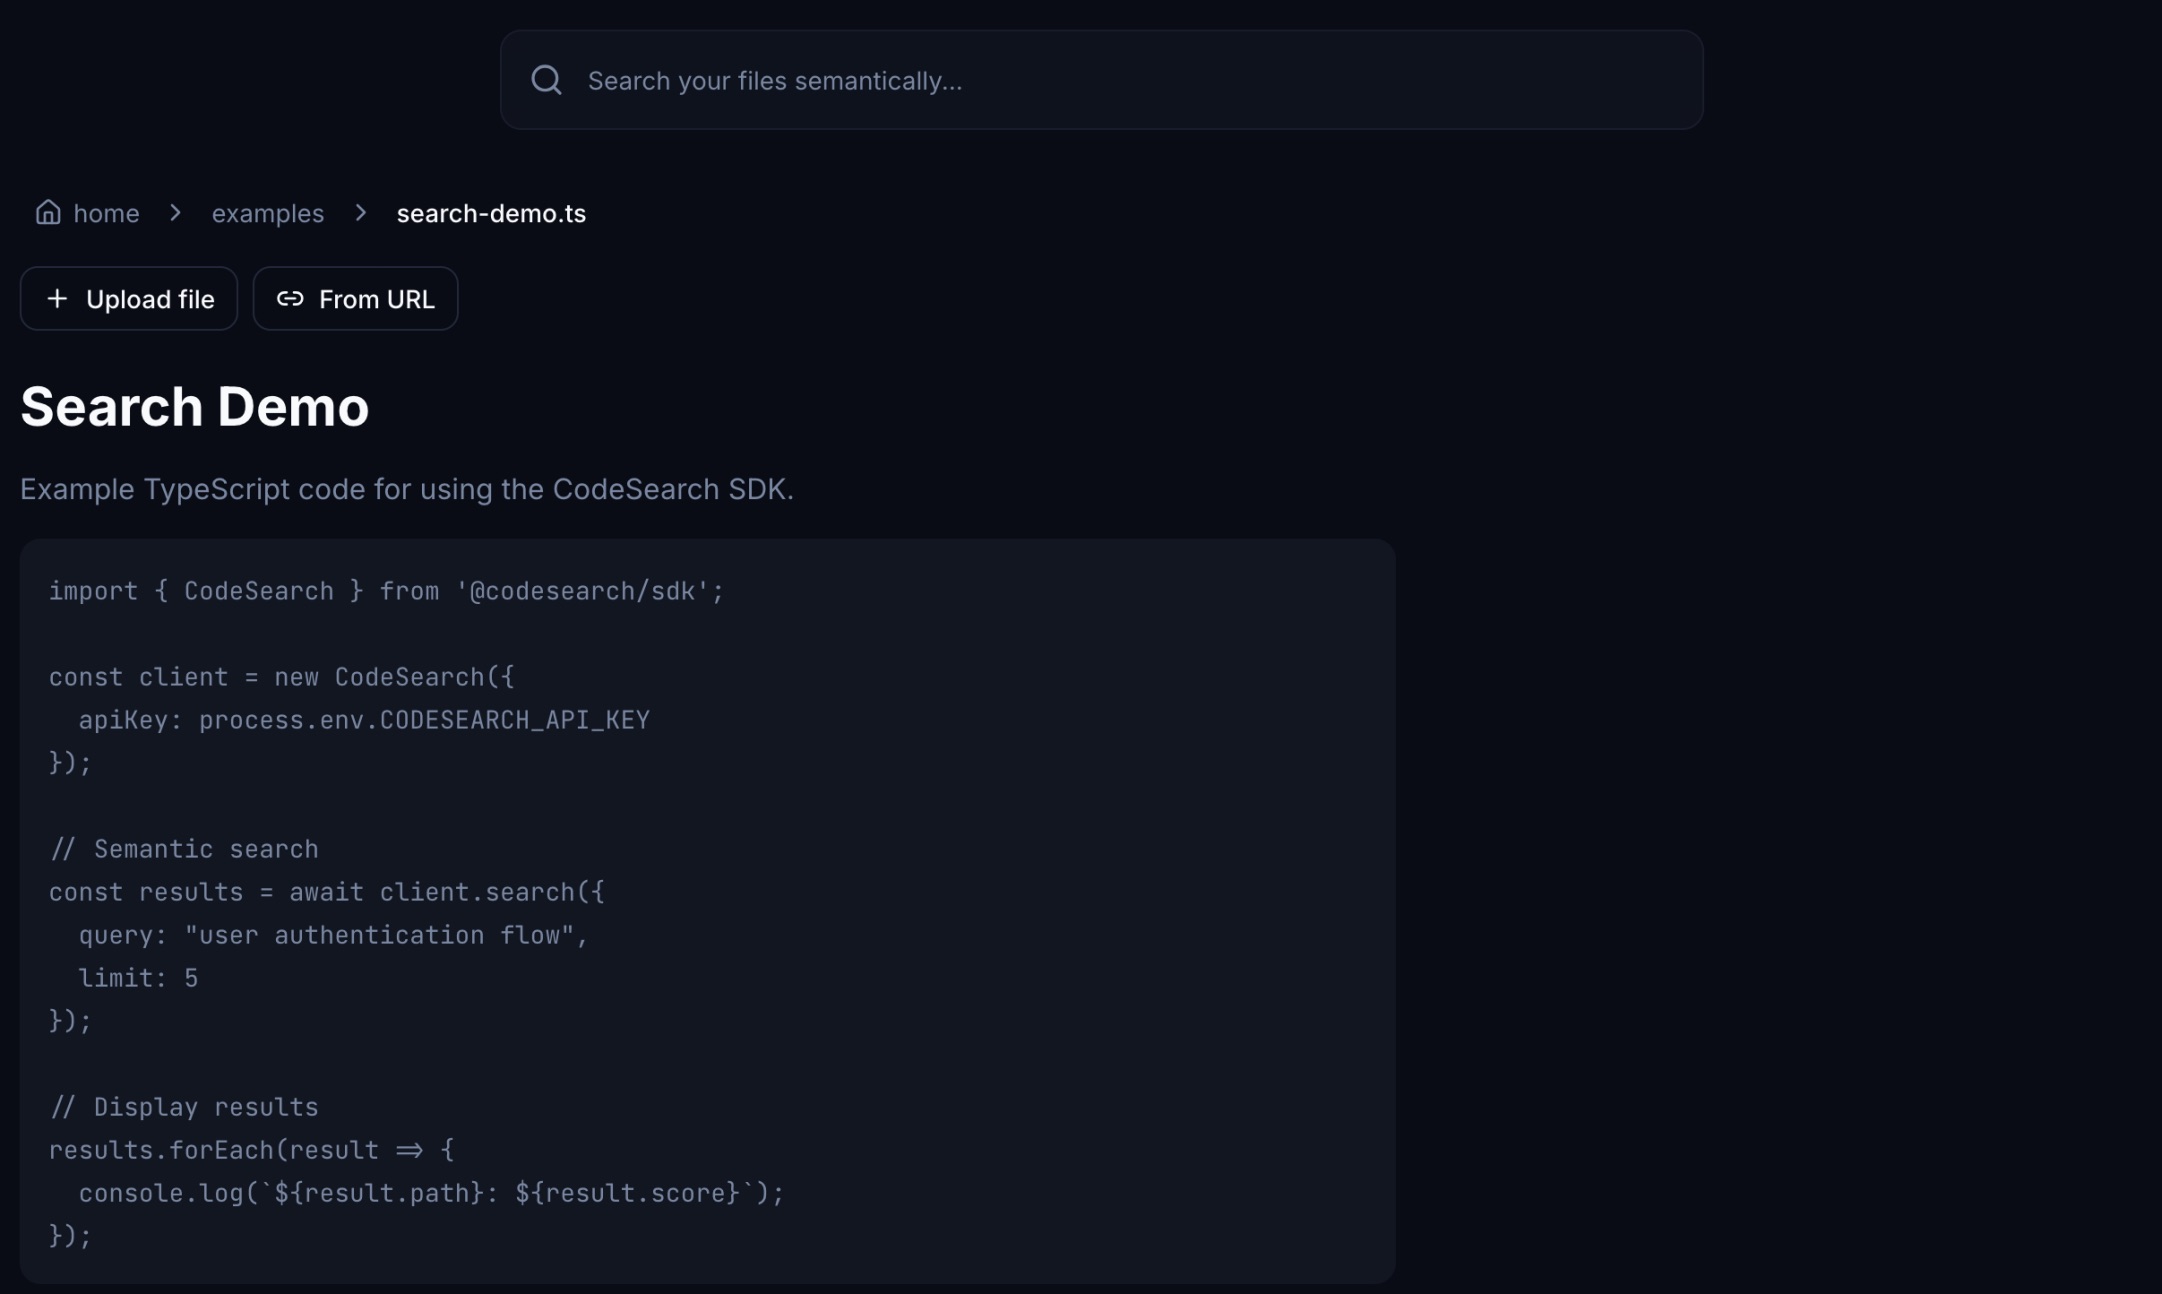2162x1294 pixels.
Task: Click the apiKey process.env line in code
Action: coord(364,720)
